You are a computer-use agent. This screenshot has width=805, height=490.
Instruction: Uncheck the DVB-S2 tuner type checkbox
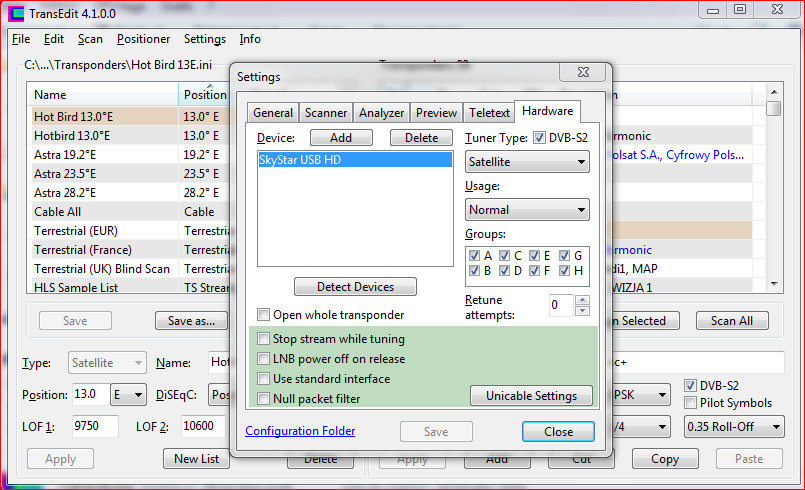tap(540, 138)
